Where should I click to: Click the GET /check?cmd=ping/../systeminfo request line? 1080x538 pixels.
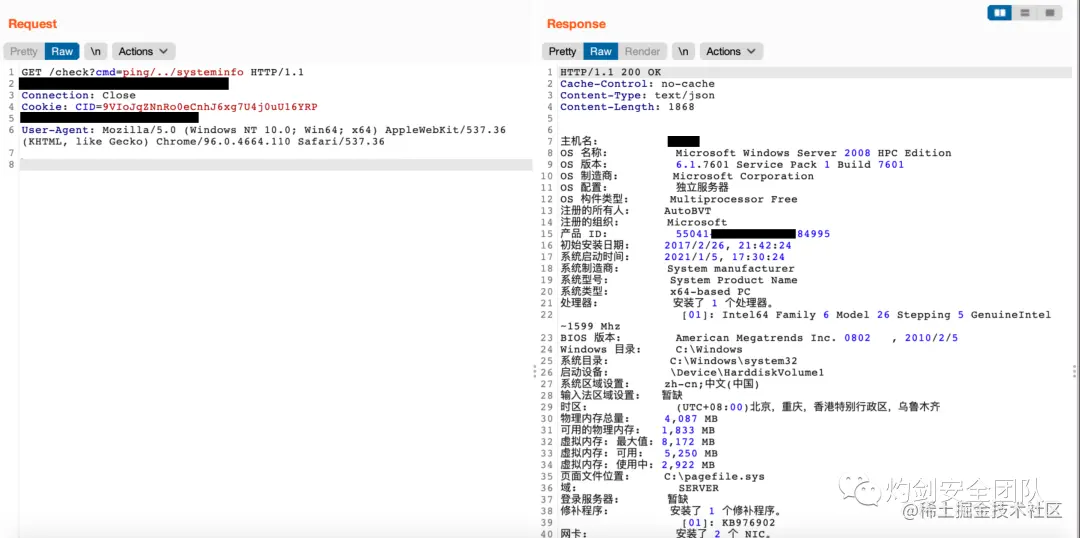(x=163, y=72)
